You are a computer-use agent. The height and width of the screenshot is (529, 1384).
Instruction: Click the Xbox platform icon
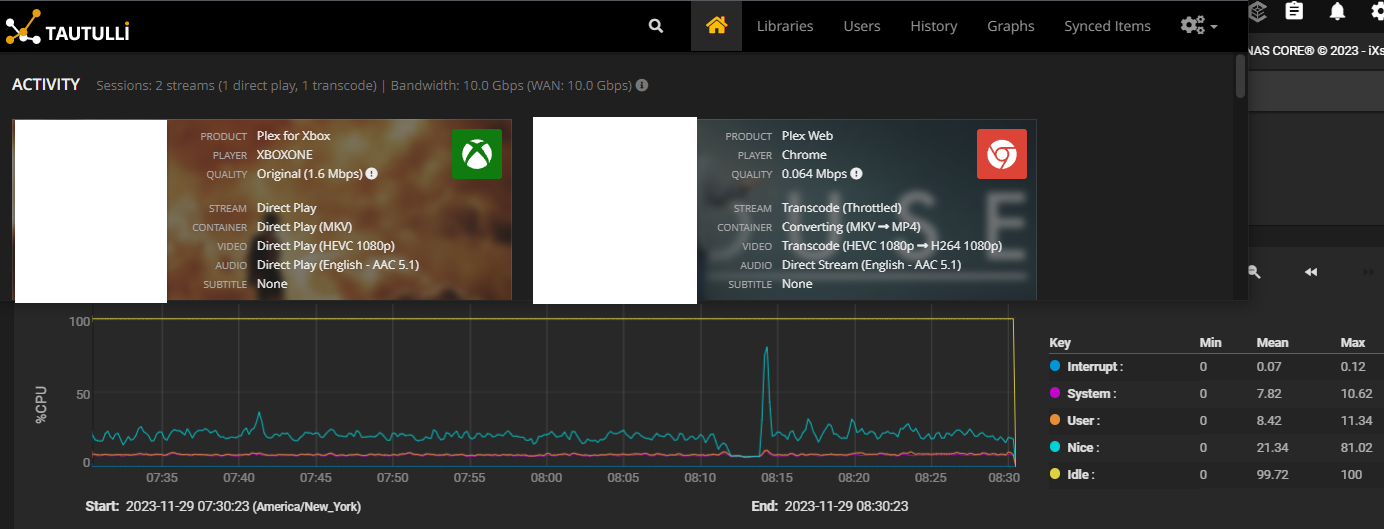tap(476, 155)
